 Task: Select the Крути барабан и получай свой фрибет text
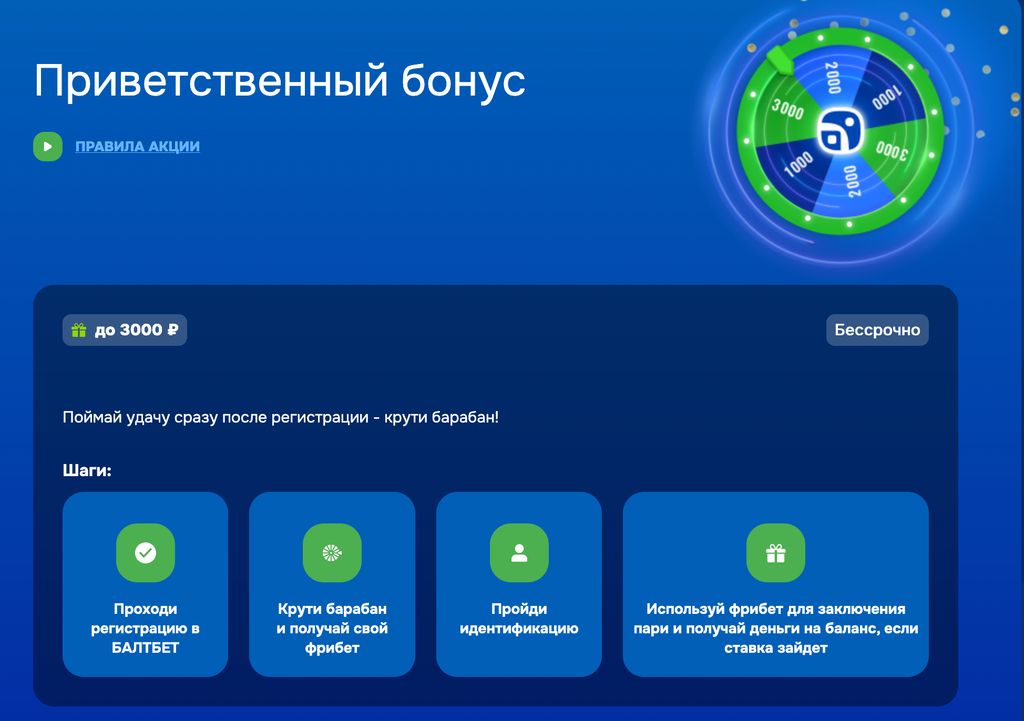click(332, 628)
